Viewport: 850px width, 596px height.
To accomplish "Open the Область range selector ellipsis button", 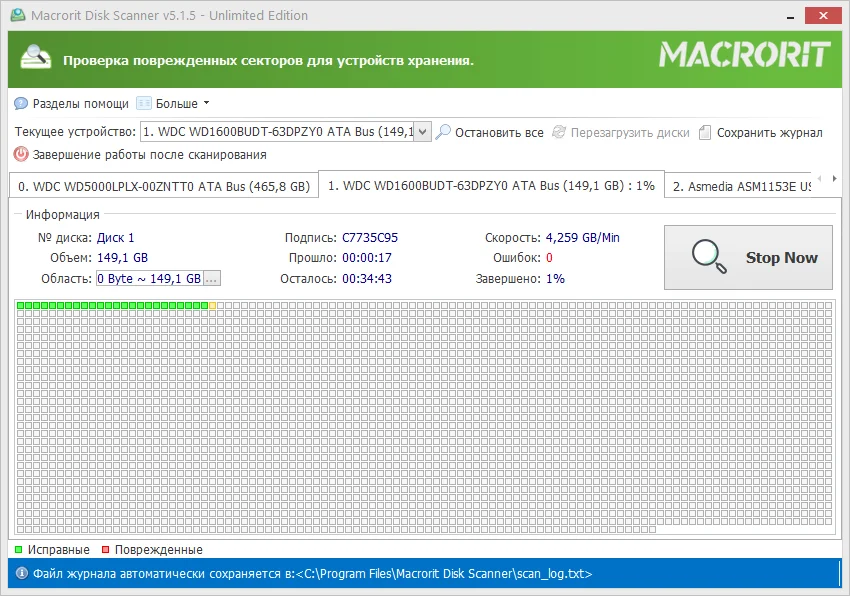I will [x=211, y=279].
